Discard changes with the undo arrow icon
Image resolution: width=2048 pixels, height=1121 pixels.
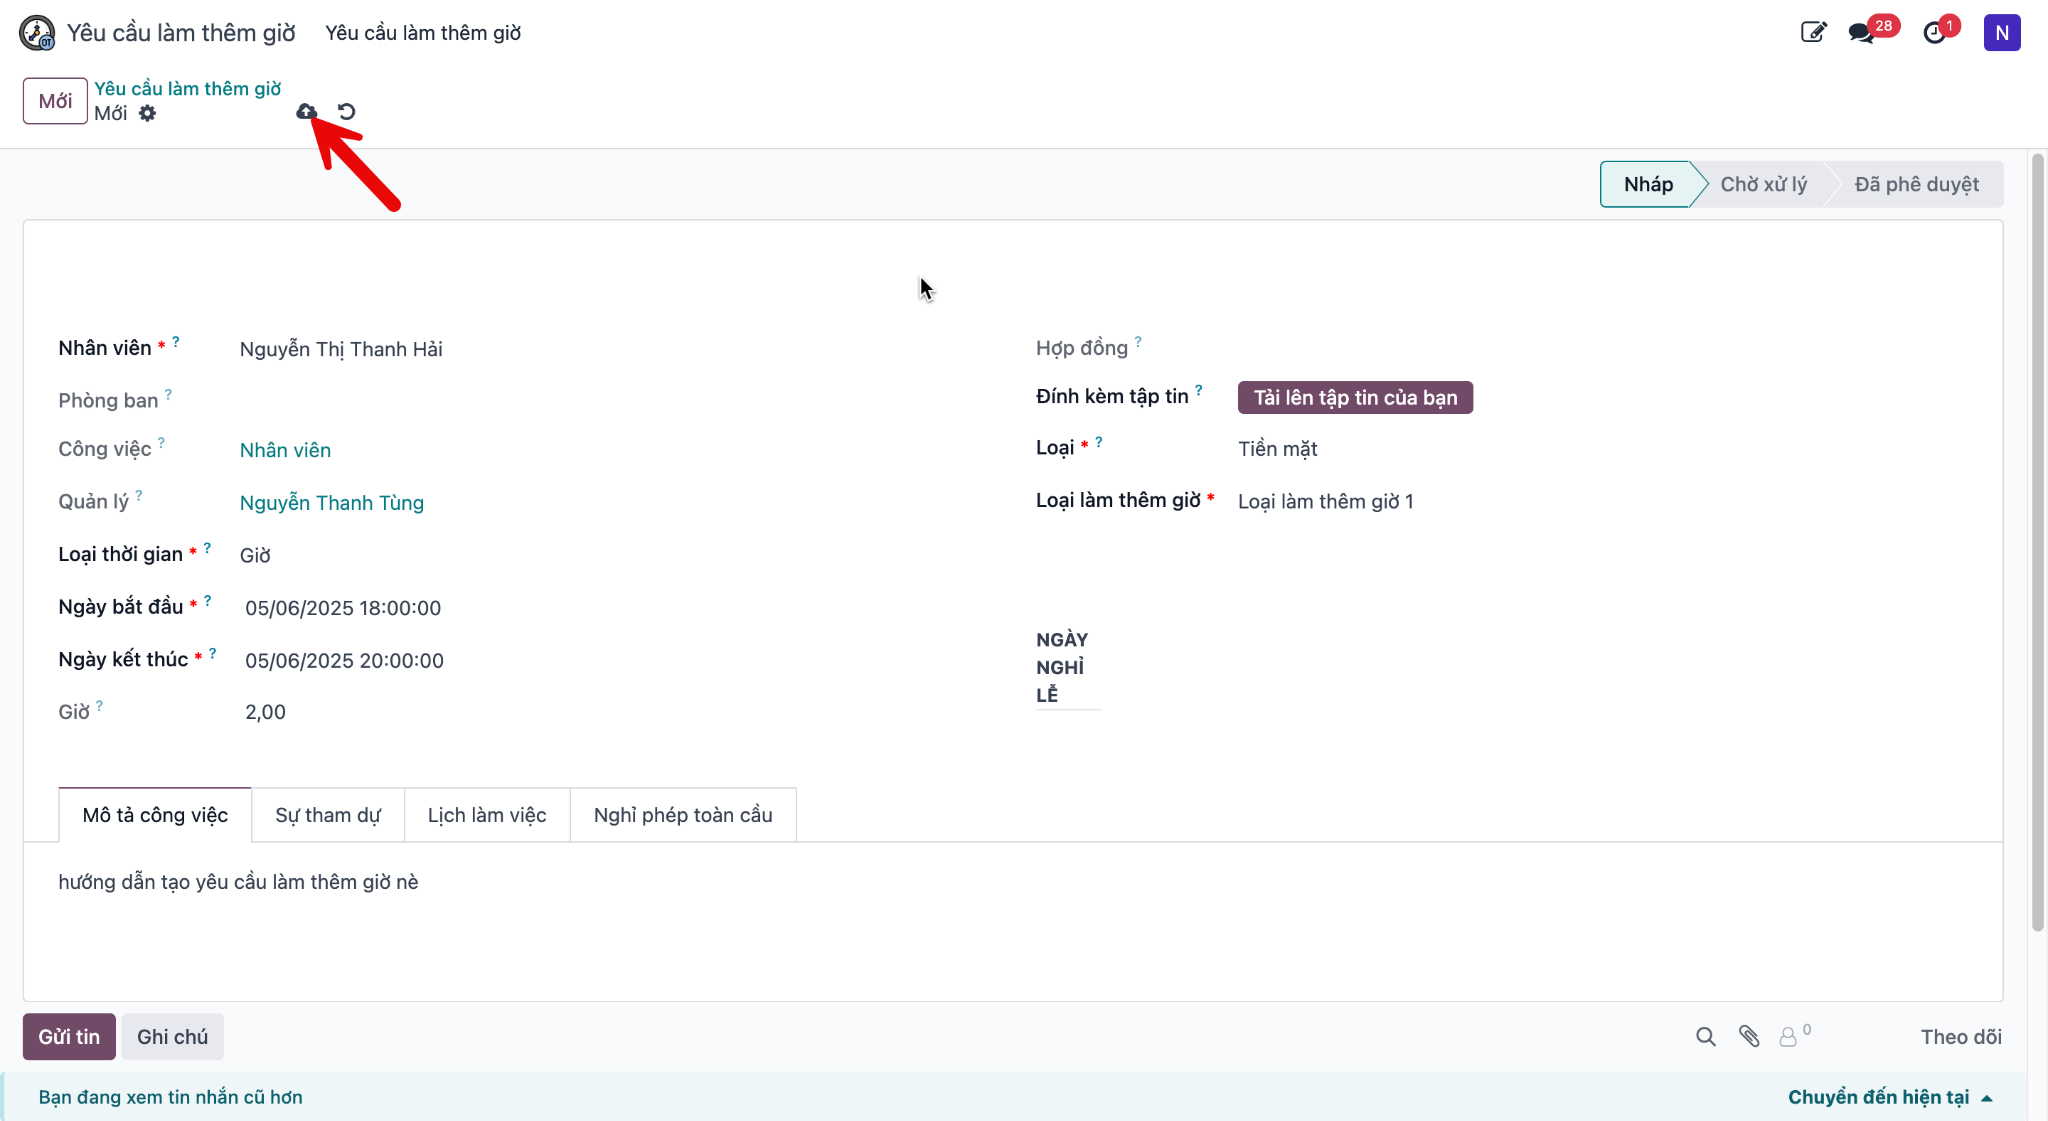(346, 112)
